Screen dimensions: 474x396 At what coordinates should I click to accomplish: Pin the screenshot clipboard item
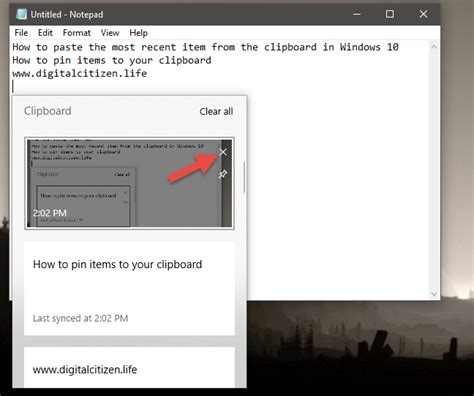pyautogui.click(x=223, y=174)
